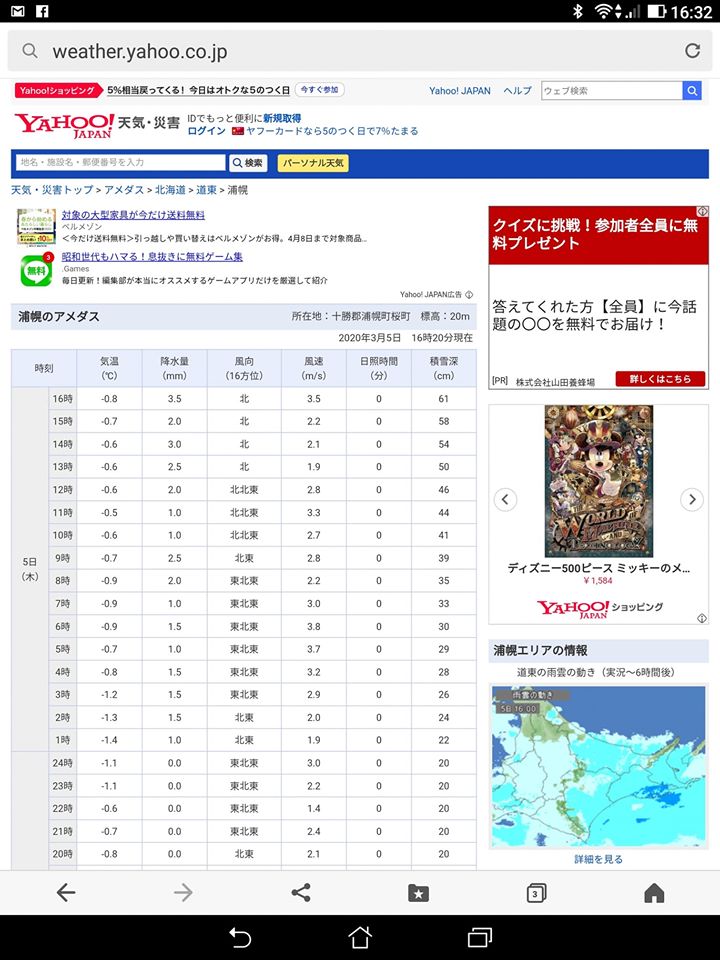The height and width of the screenshot is (960, 720).
Task: Show previous item in shopping carousel
Action: (x=506, y=499)
